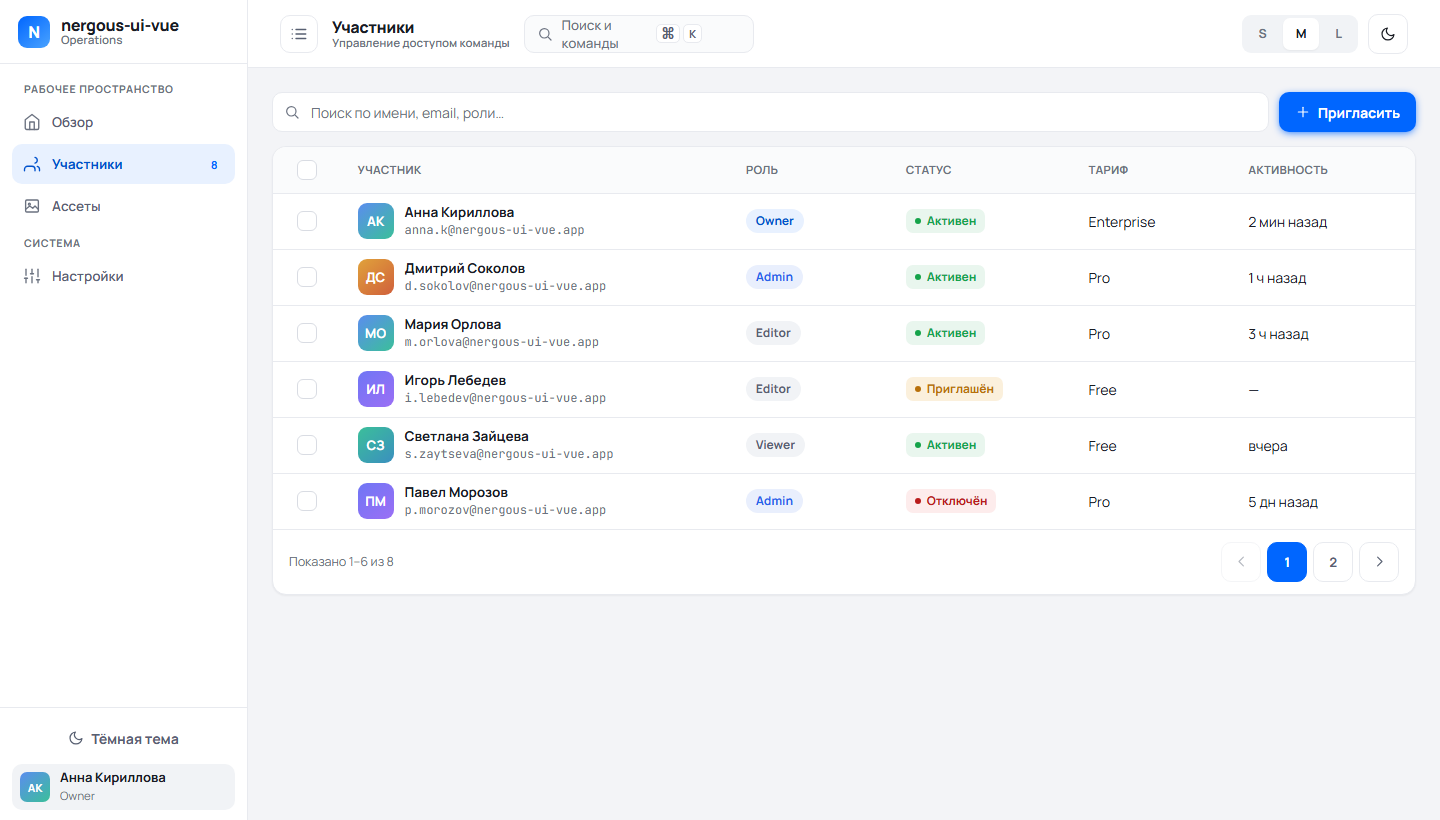Open the Поиск и команды box
Image resolution: width=1440 pixels, height=820 pixels.
coord(638,34)
